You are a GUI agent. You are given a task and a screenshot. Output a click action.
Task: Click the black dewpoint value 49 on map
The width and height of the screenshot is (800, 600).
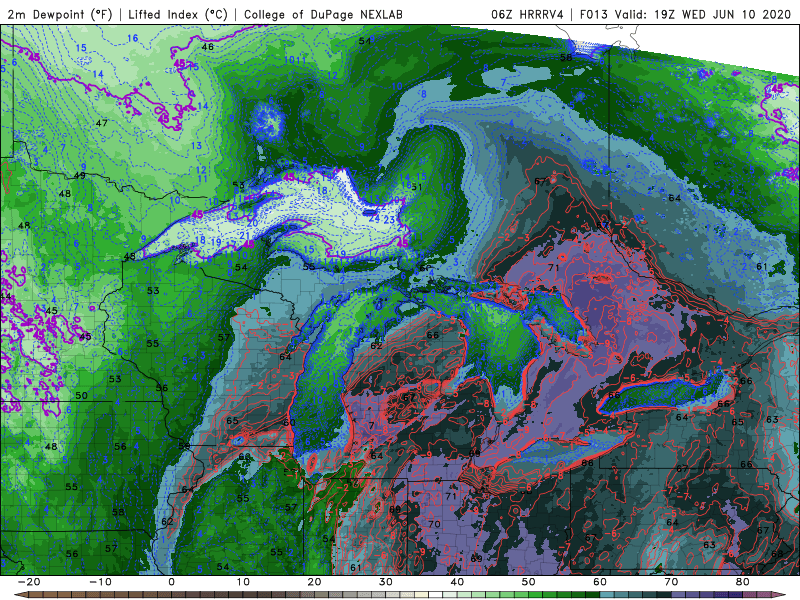(80, 176)
